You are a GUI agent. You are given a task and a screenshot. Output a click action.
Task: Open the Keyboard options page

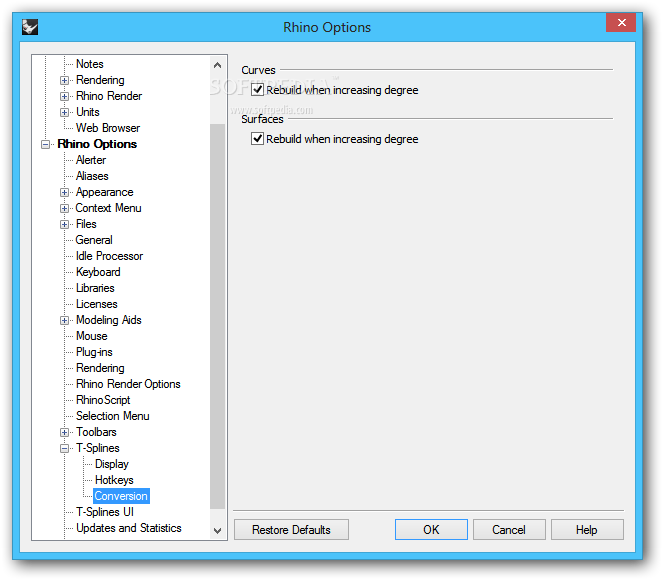pyautogui.click(x=98, y=272)
